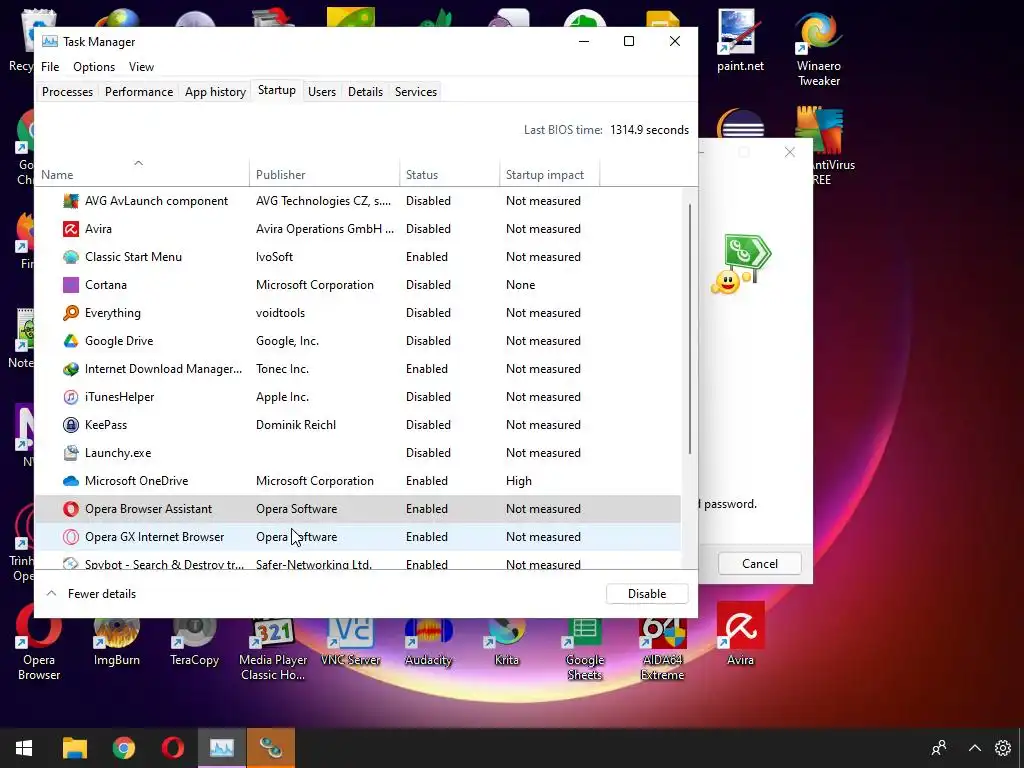Switch to the Processes tab
Screen dimensions: 1024x768
click(67, 91)
